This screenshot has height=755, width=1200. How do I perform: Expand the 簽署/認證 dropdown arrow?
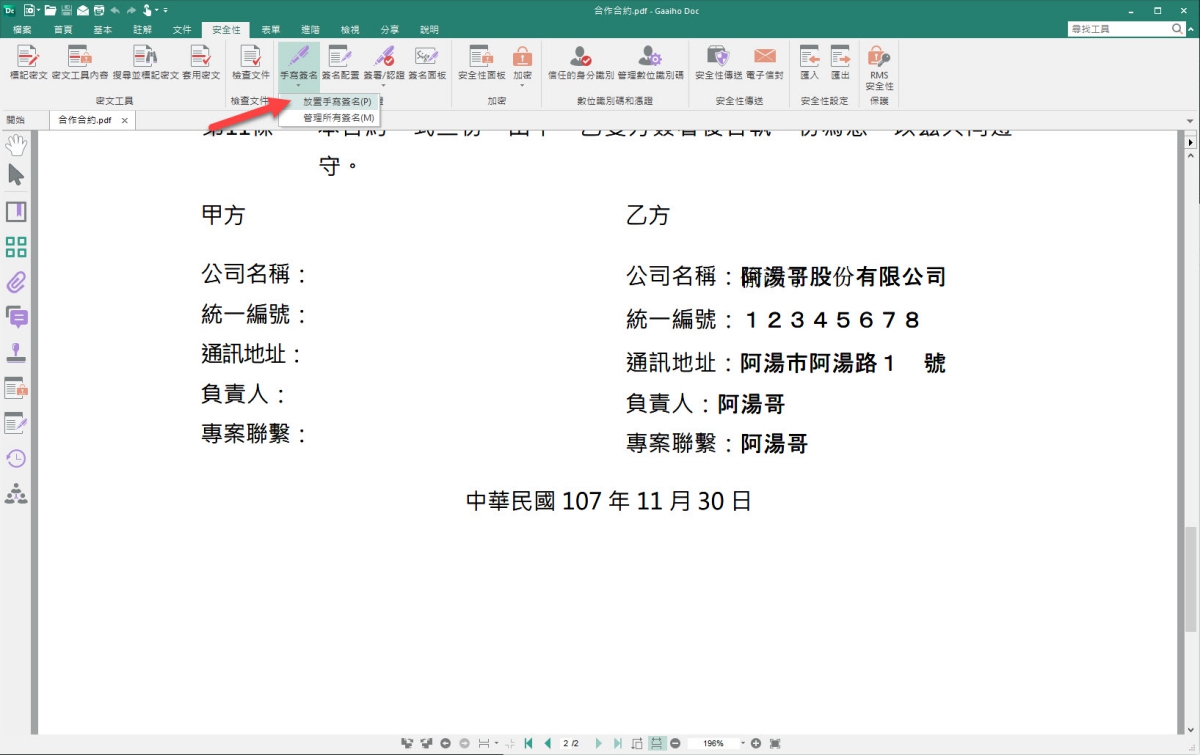tap(383, 85)
